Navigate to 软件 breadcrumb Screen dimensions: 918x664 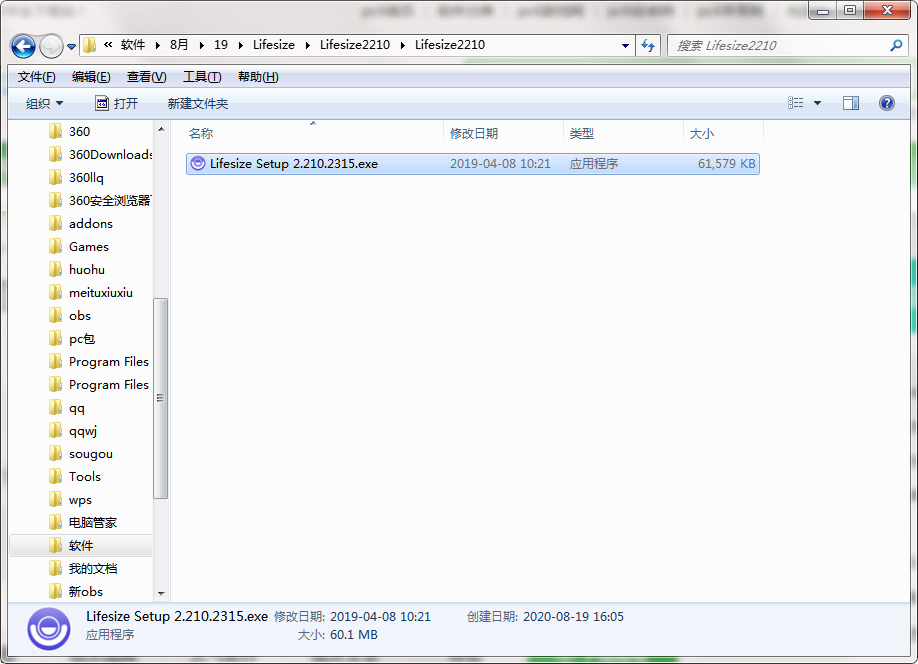[133, 45]
